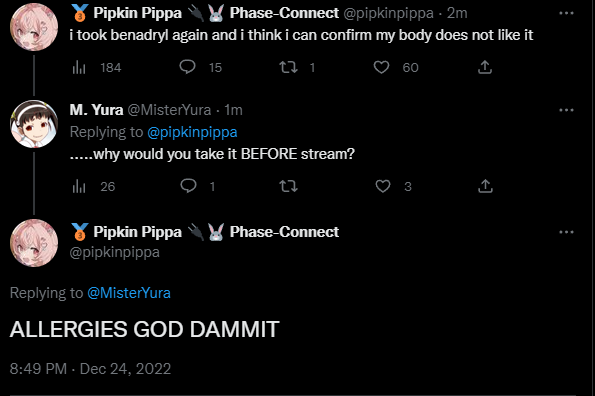This screenshot has width=595, height=396.
Task: Open @MisterYura mention link in Pippa's reply
Action: point(129,293)
